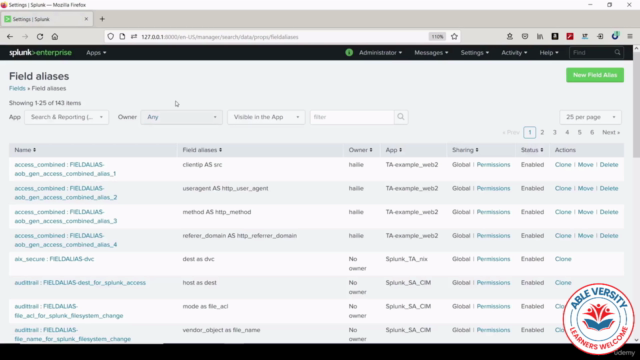
Task: Open the Messages menu
Action: [431, 53]
